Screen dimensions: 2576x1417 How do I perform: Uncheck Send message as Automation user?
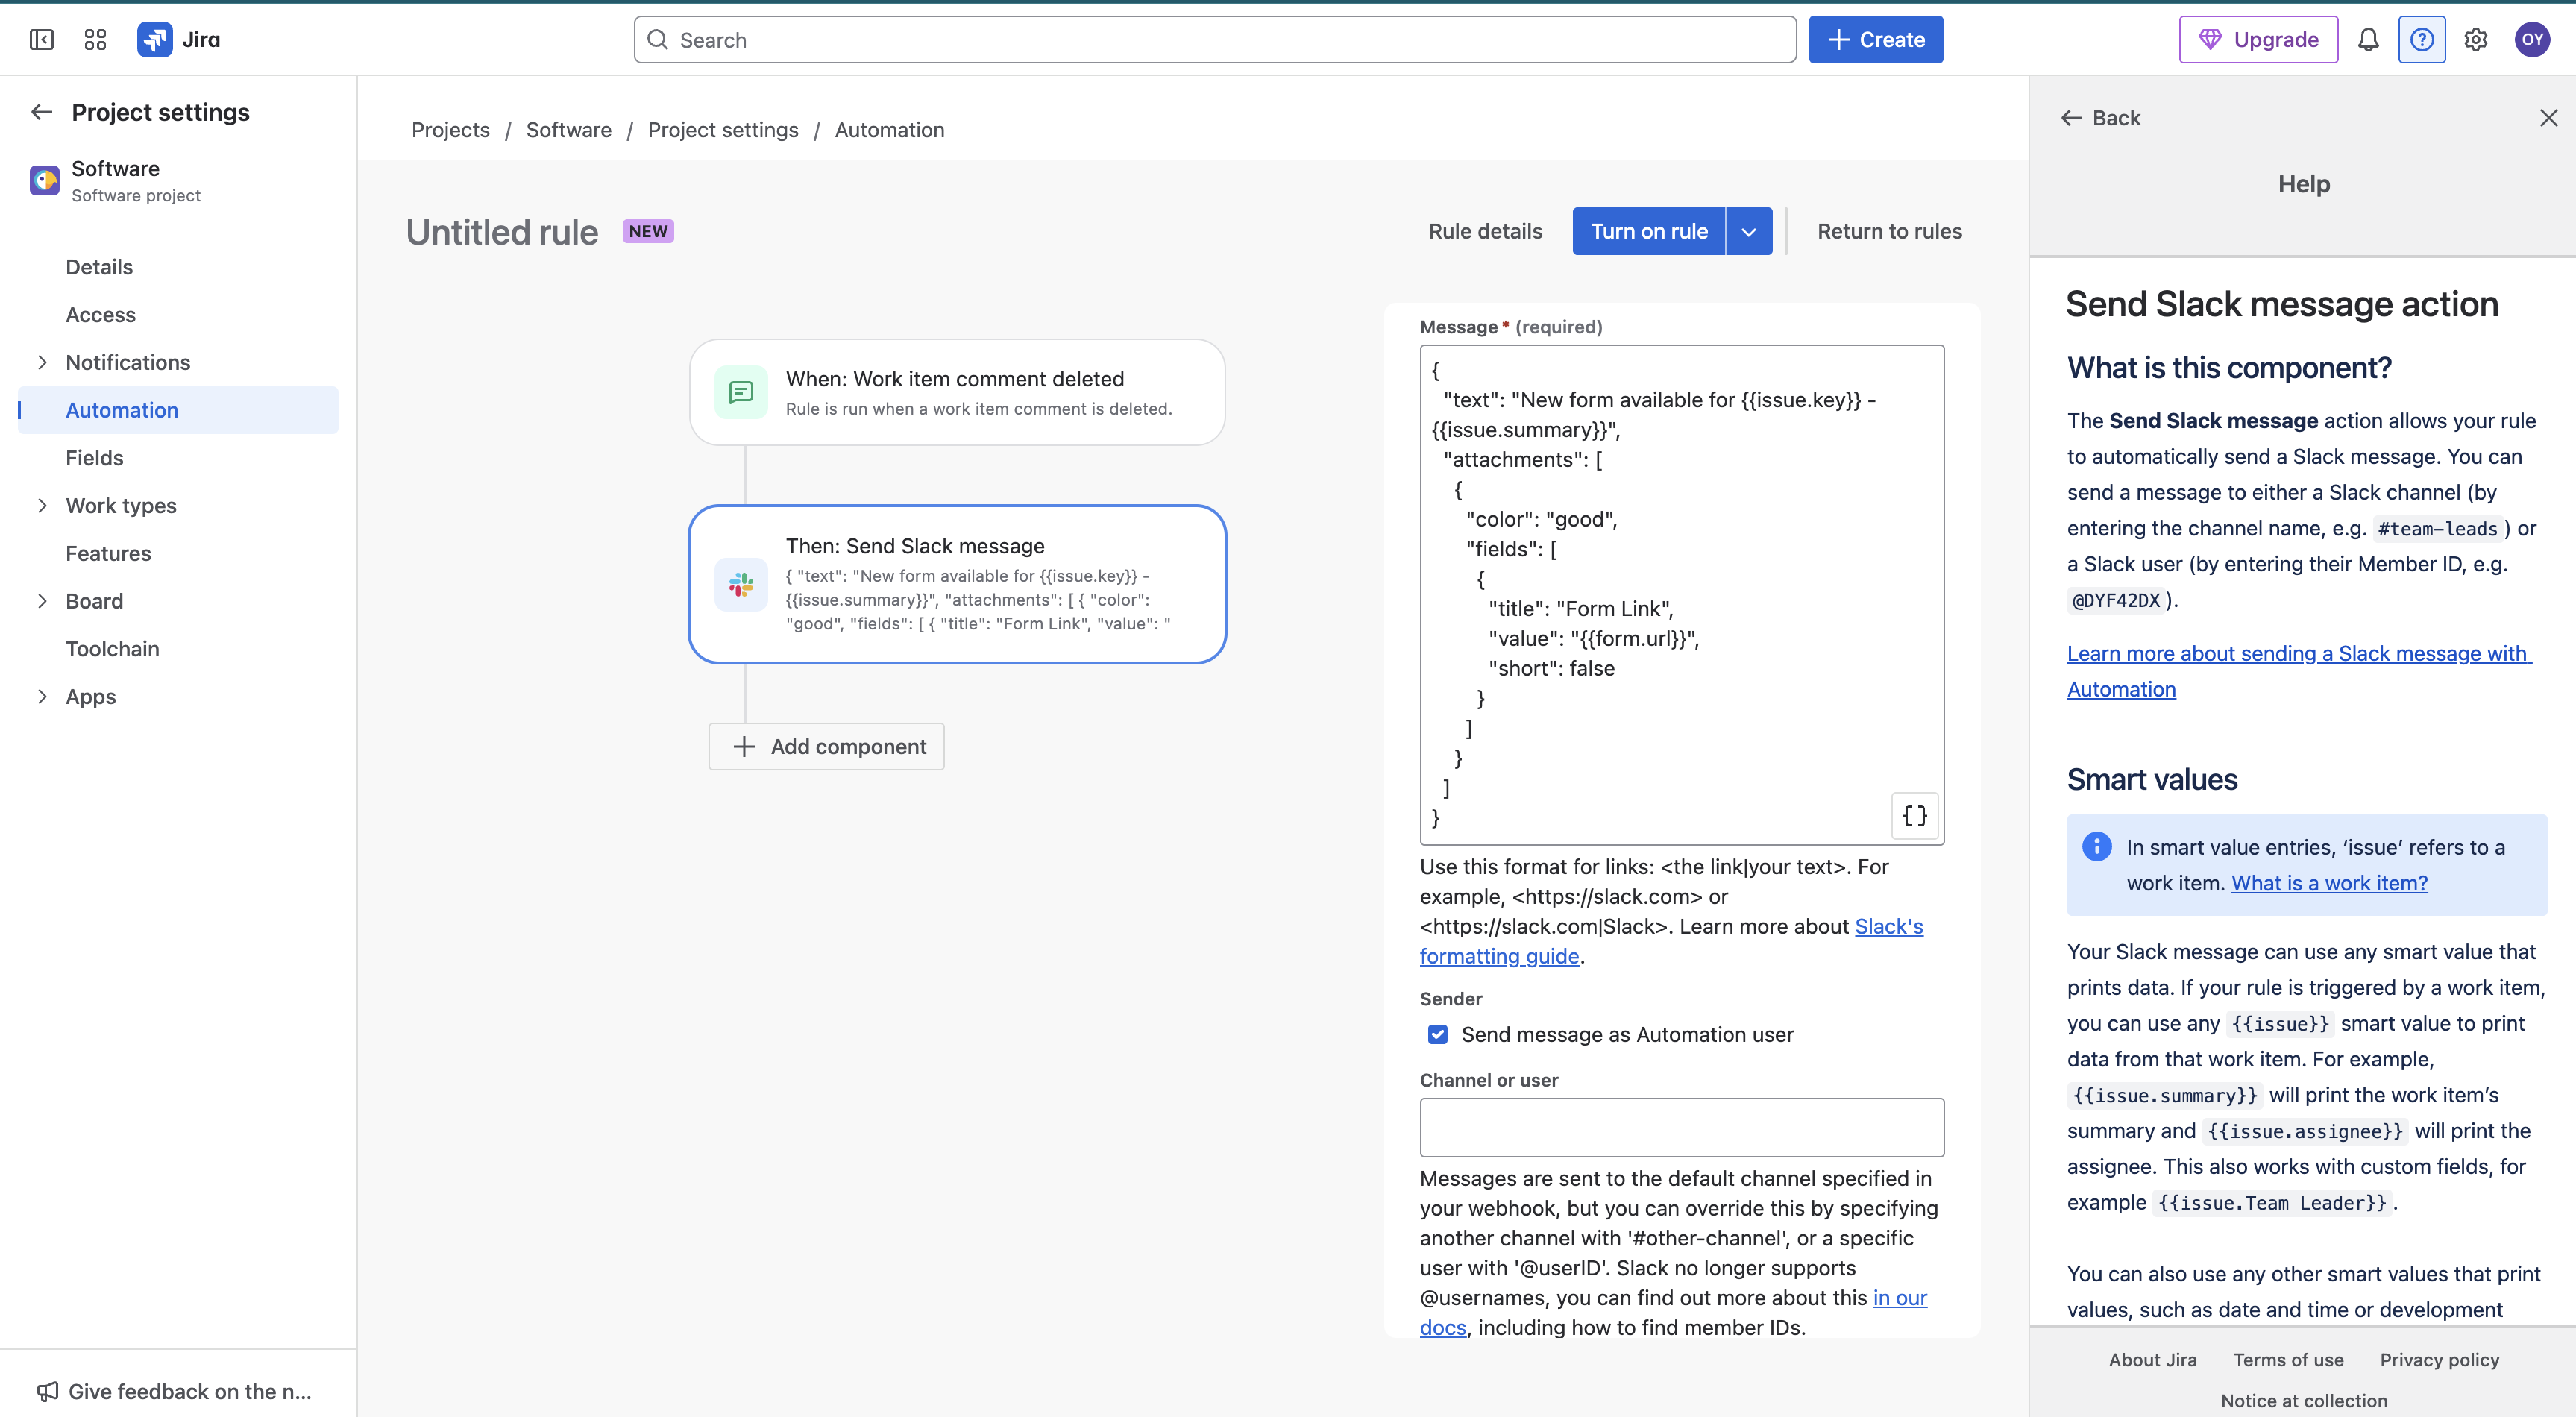click(x=1438, y=1034)
